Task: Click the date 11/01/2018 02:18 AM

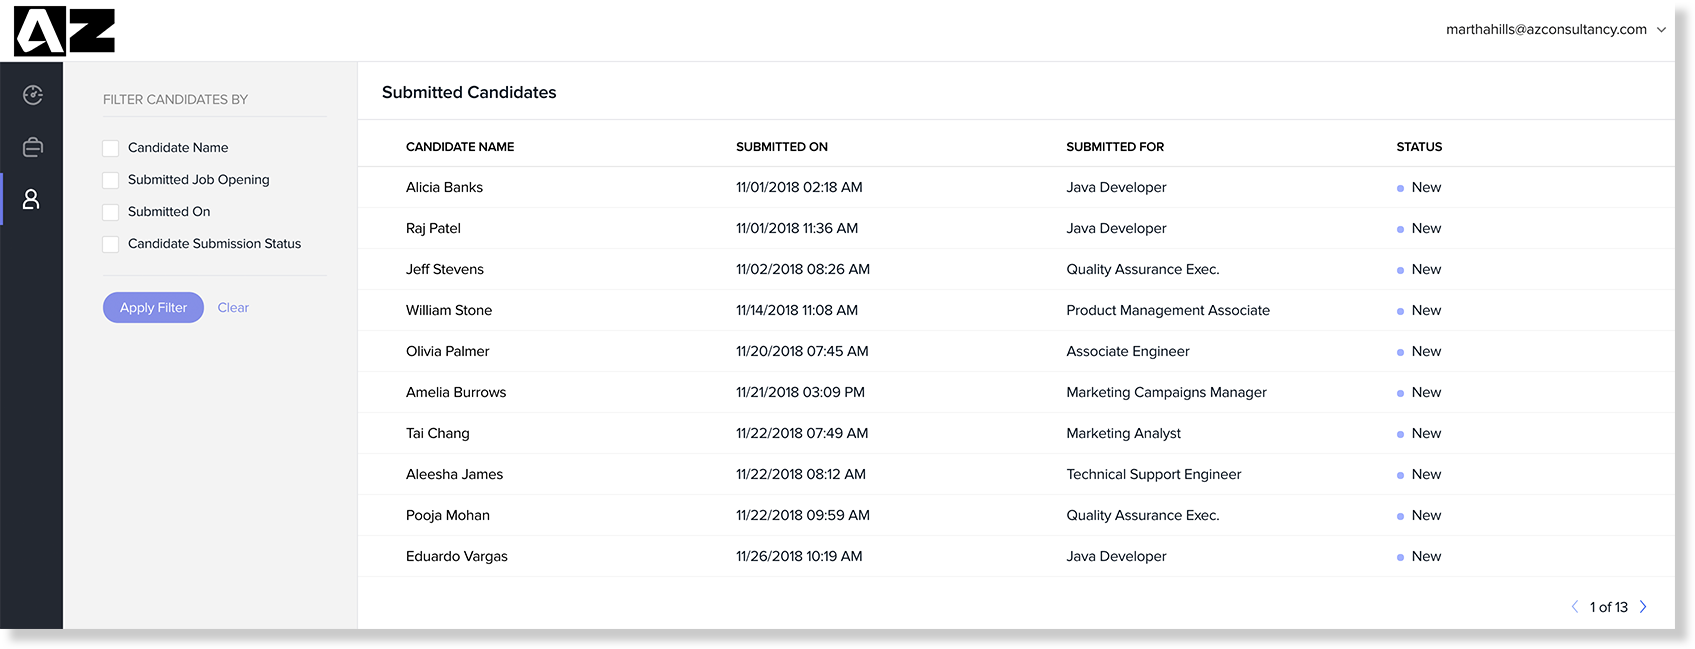Action: click(799, 187)
